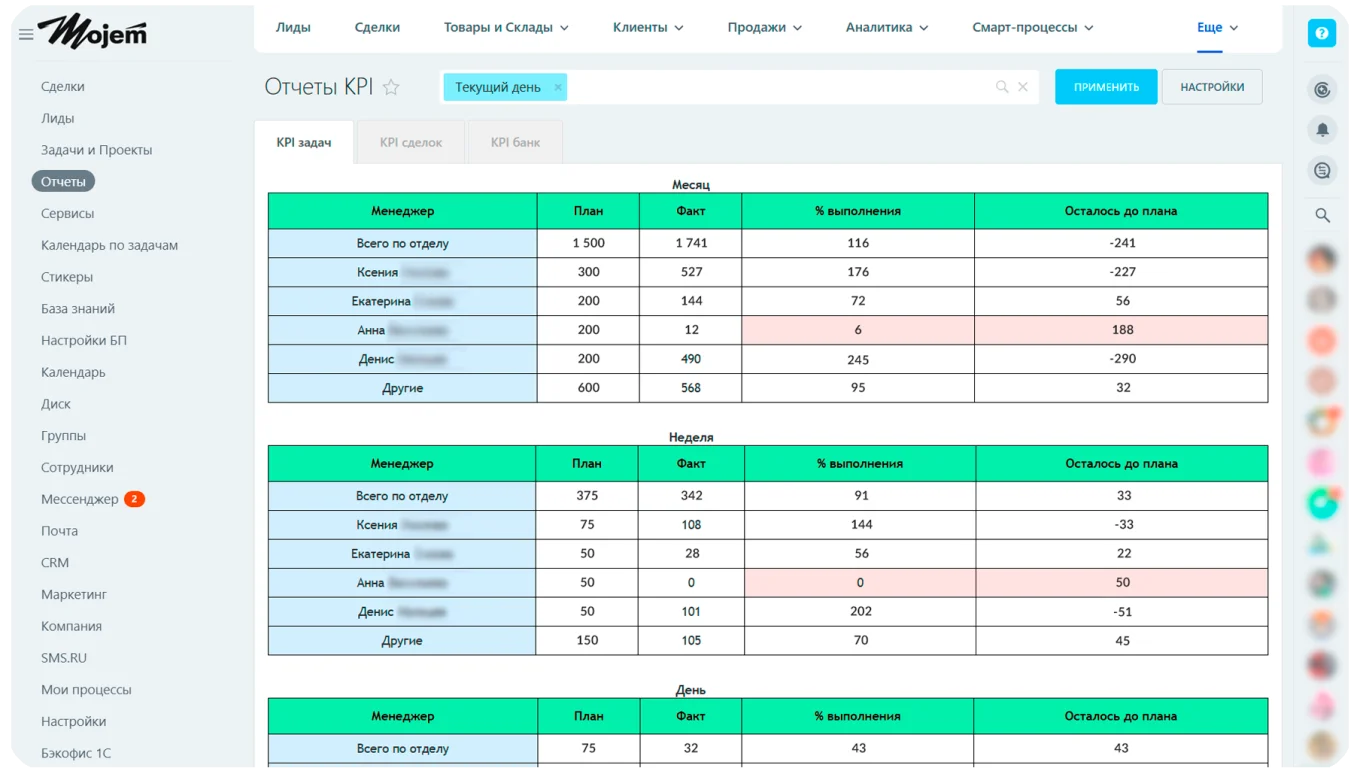The image size is (1360, 771).
Task: Click the top user avatar on the right
Action: click(x=1322, y=257)
